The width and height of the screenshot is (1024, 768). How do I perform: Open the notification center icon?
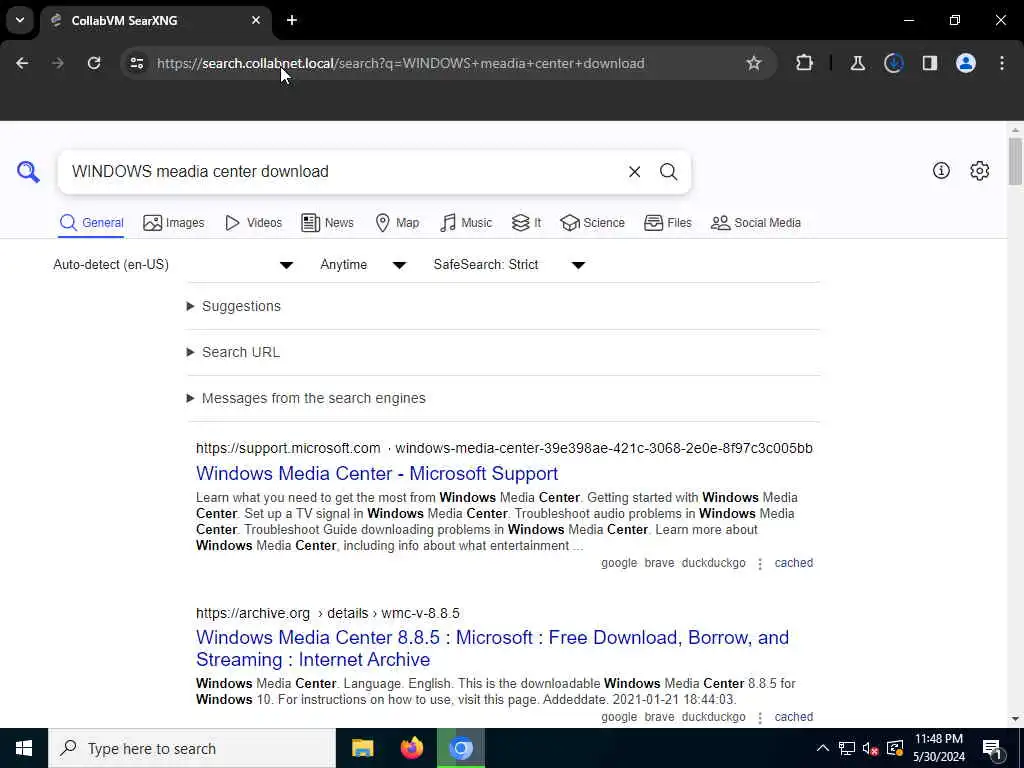click(x=992, y=748)
